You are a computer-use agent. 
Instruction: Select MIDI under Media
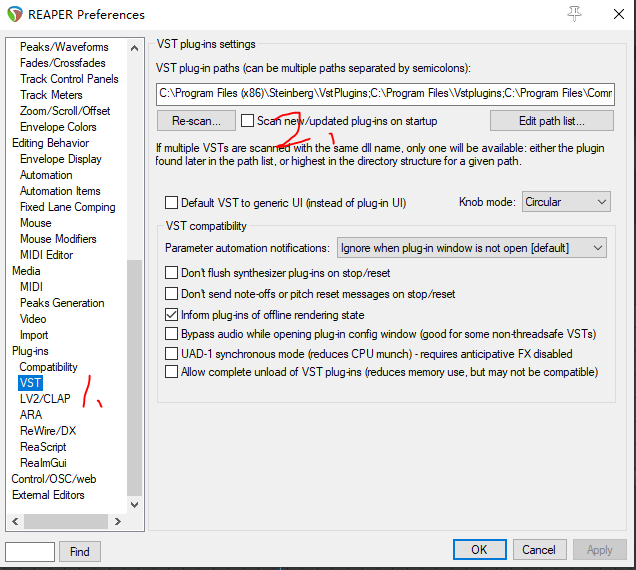(31, 287)
